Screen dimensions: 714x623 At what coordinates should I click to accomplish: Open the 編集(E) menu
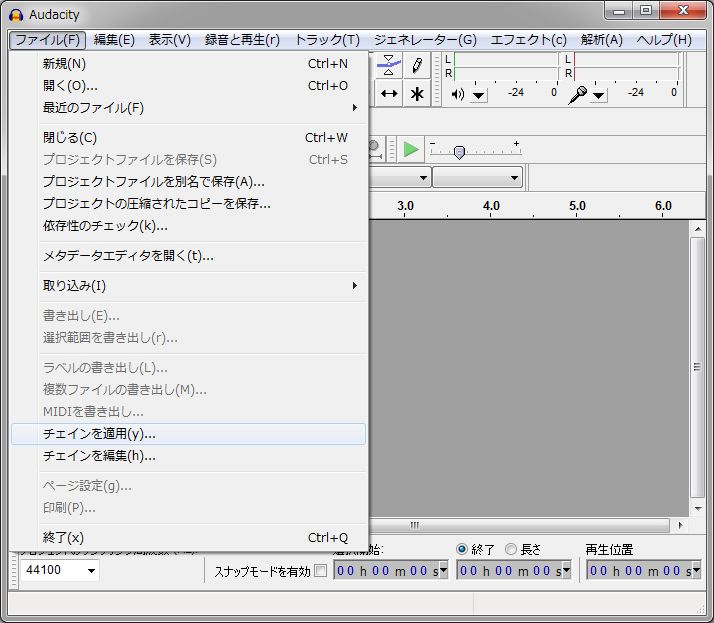pyautogui.click(x=114, y=40)
